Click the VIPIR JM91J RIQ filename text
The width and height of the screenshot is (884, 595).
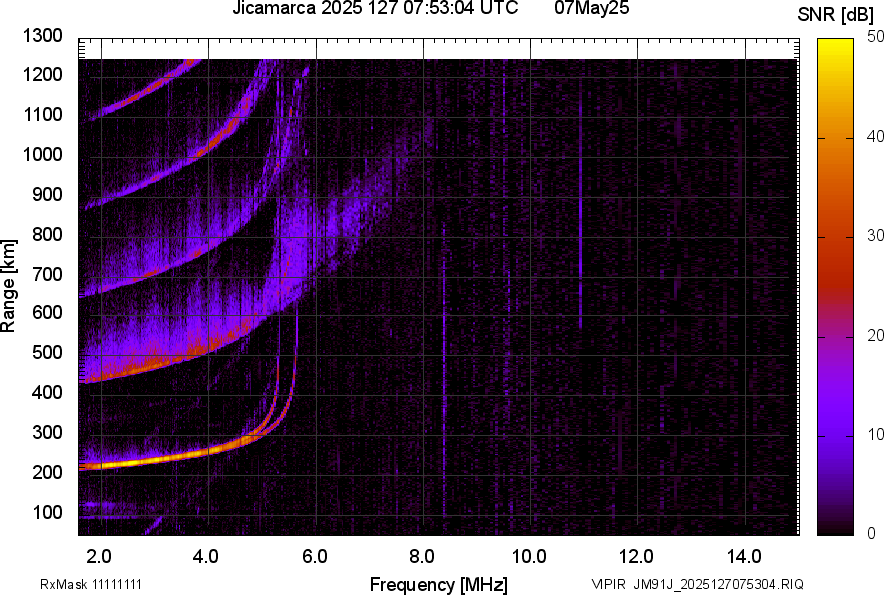[697, 584]
